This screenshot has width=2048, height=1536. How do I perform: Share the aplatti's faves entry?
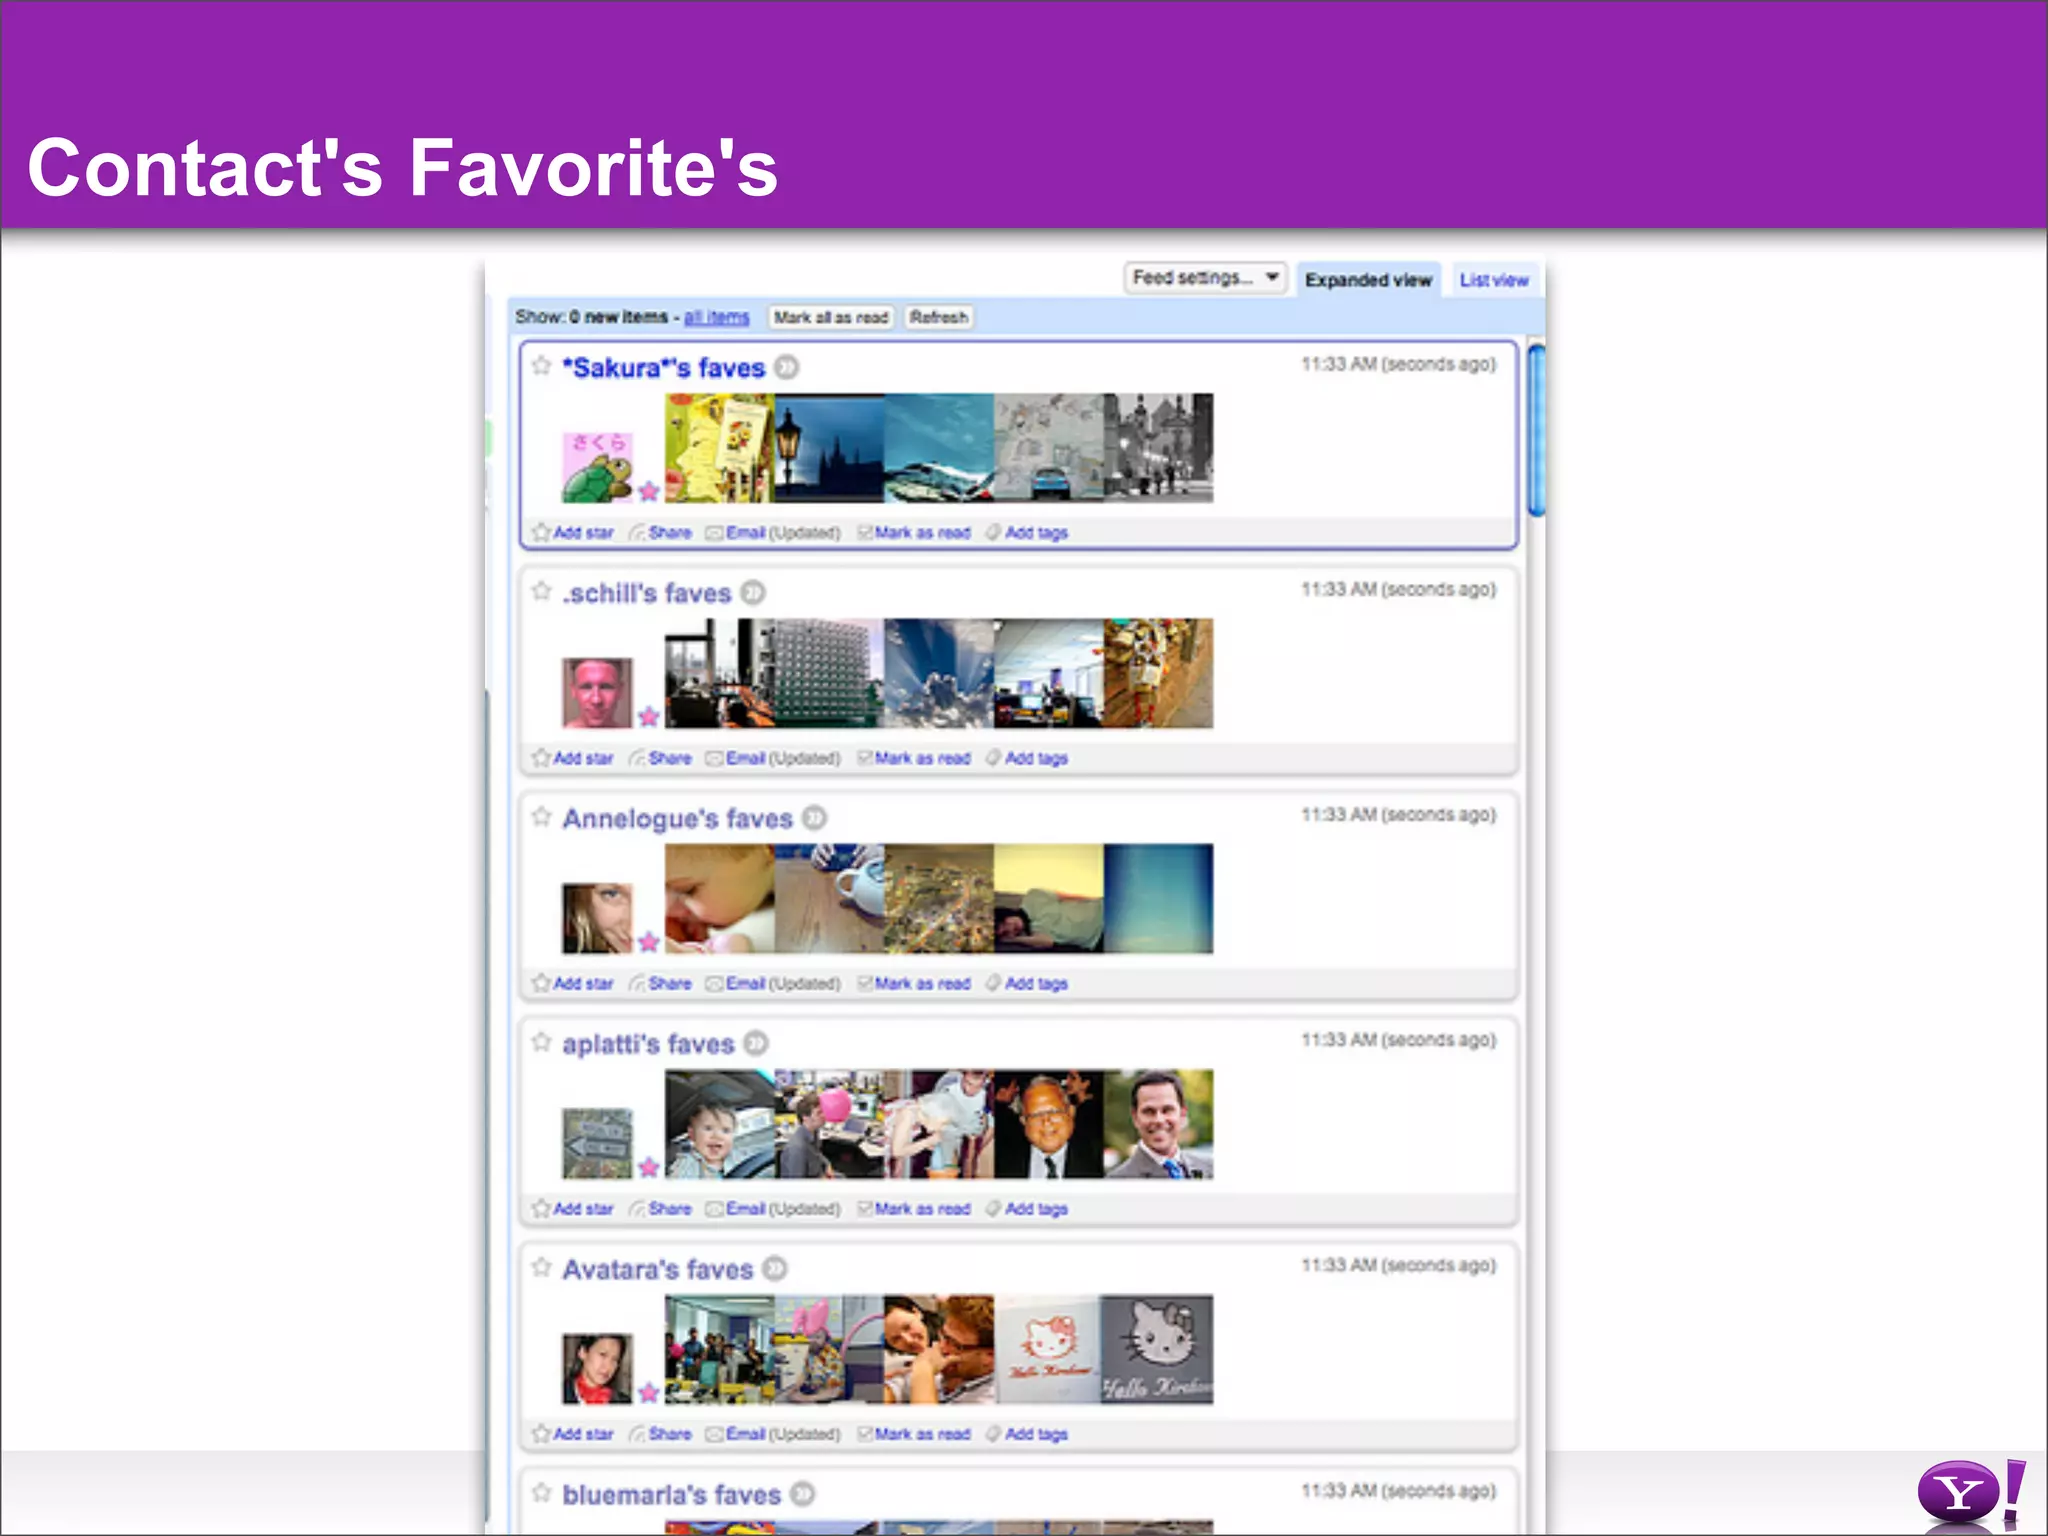tap(660, 1209)
